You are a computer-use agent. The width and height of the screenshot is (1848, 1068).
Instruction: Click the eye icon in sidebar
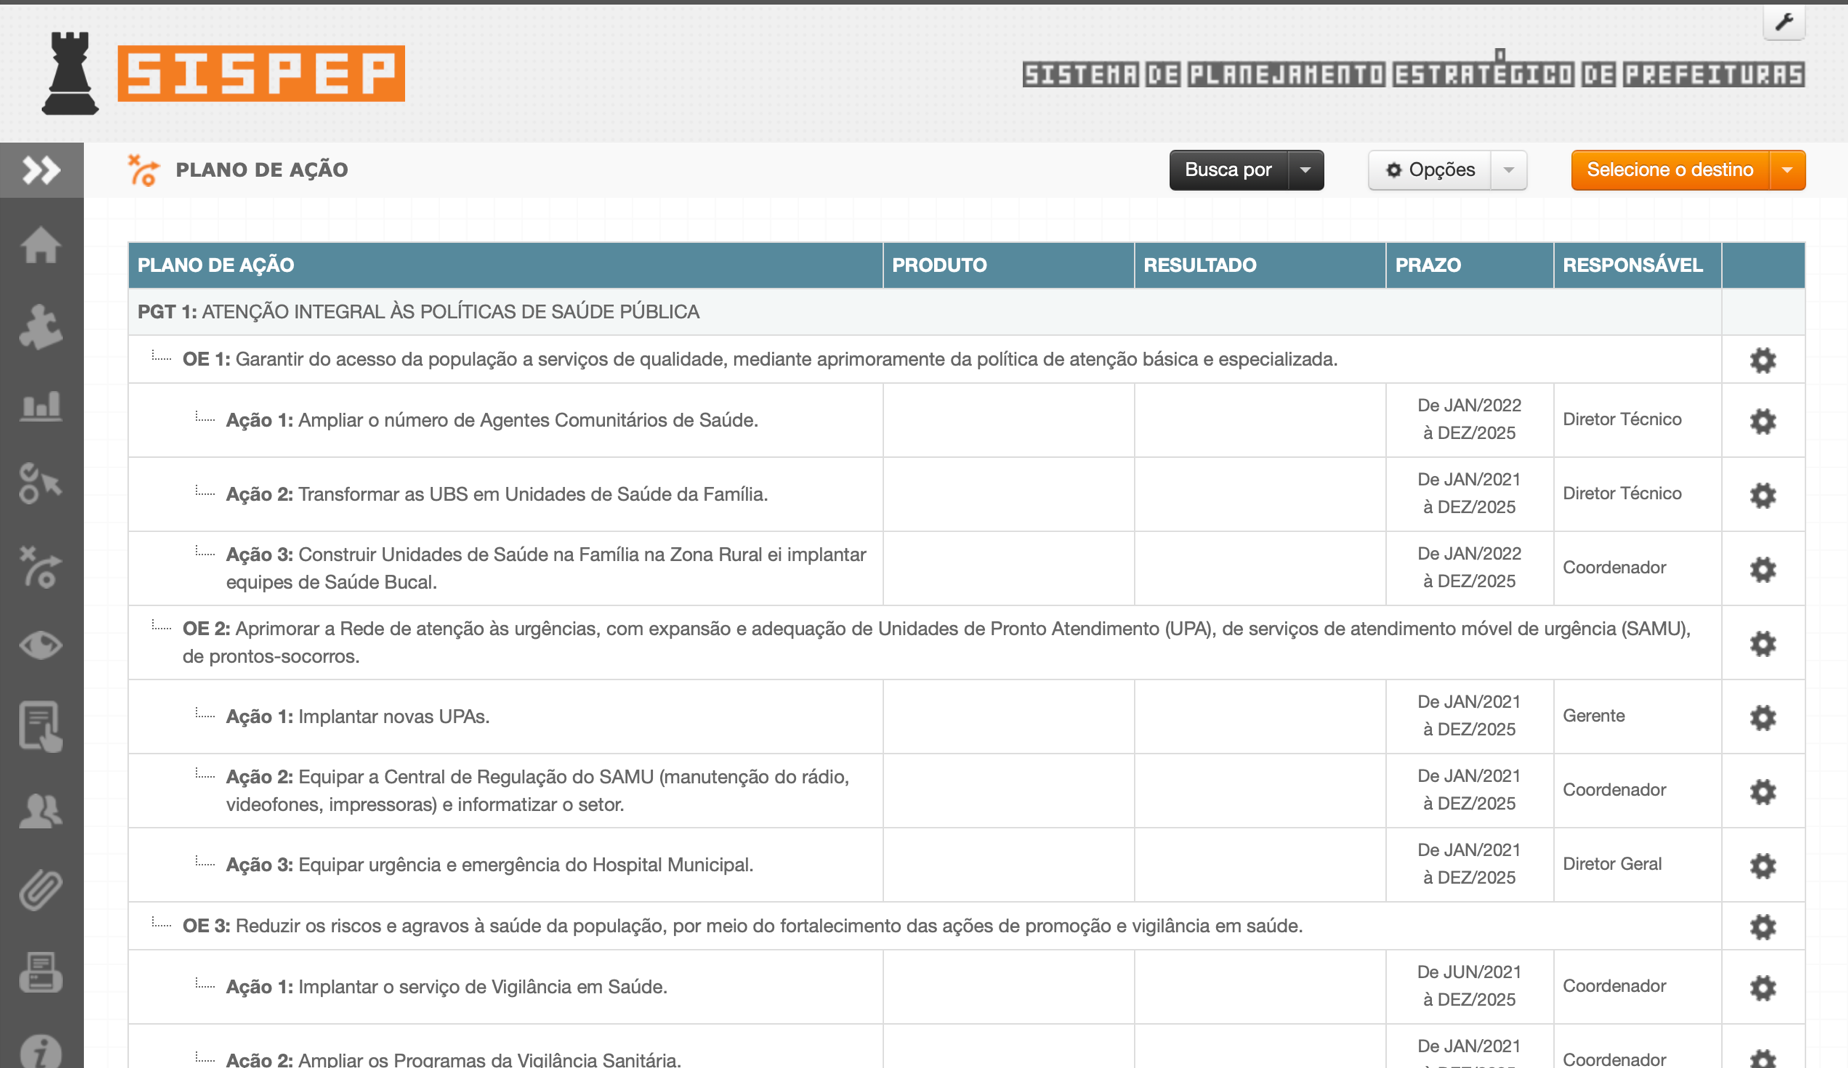tap(41, 645)
